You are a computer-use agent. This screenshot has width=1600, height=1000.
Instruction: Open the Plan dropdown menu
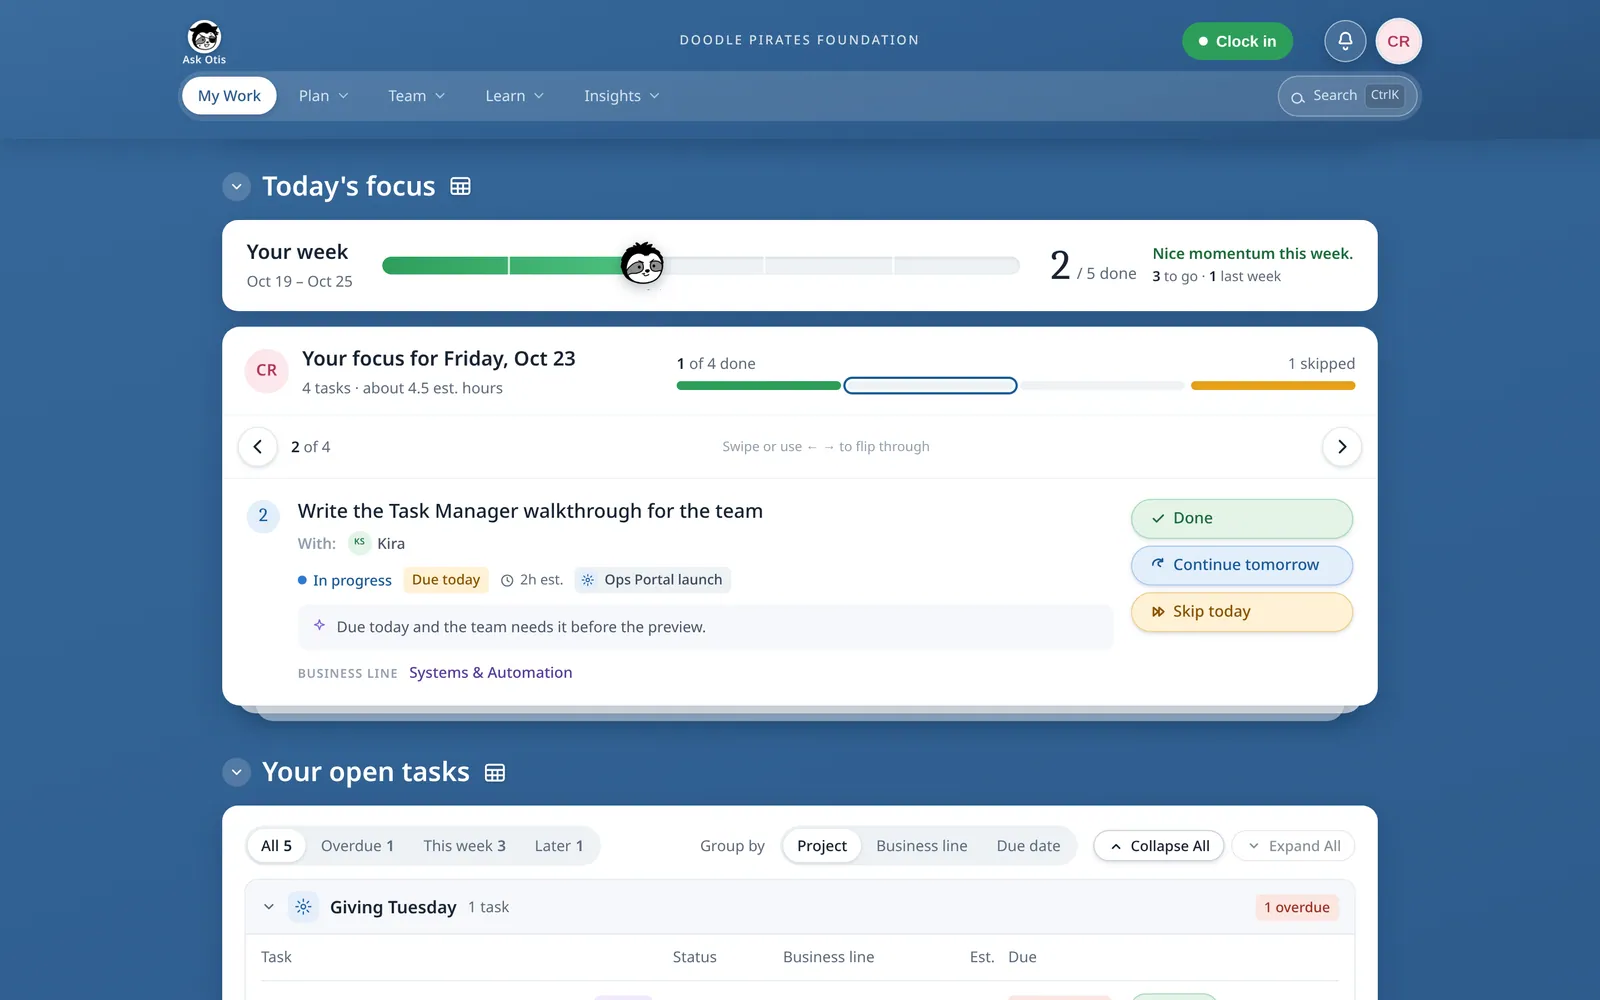coord(323,96)
